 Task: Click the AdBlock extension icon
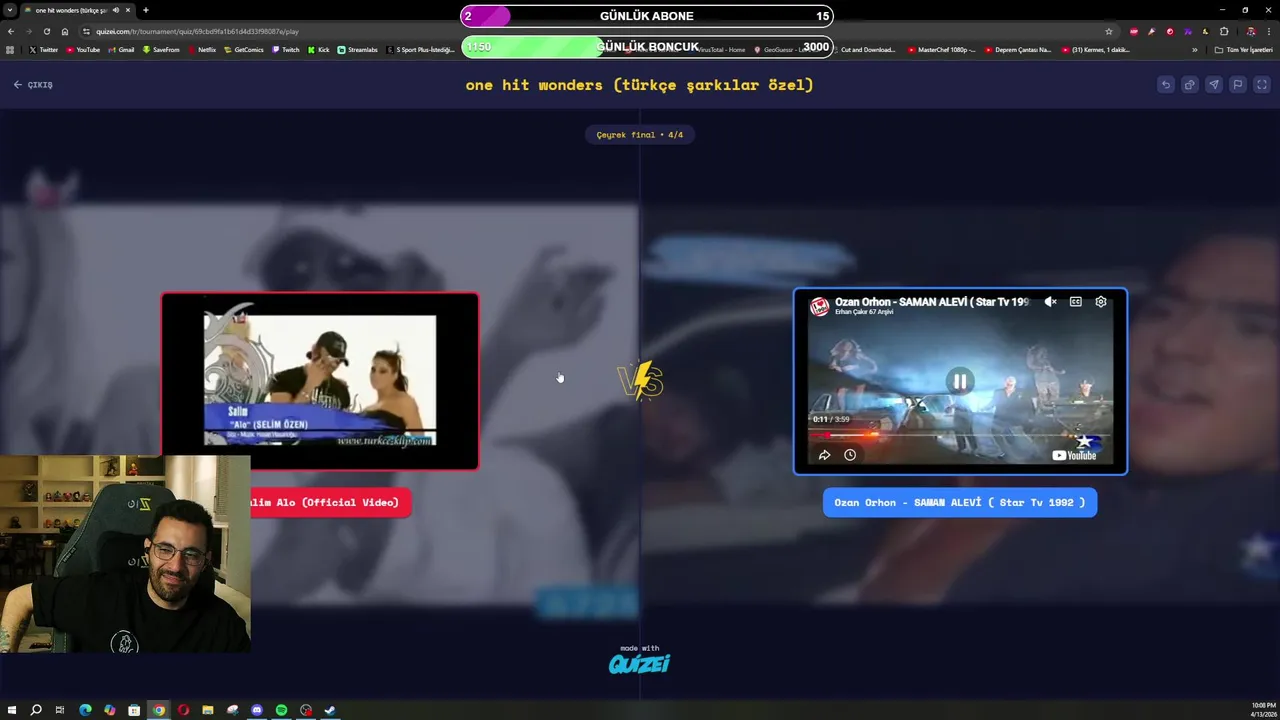tap(1133, 31)
